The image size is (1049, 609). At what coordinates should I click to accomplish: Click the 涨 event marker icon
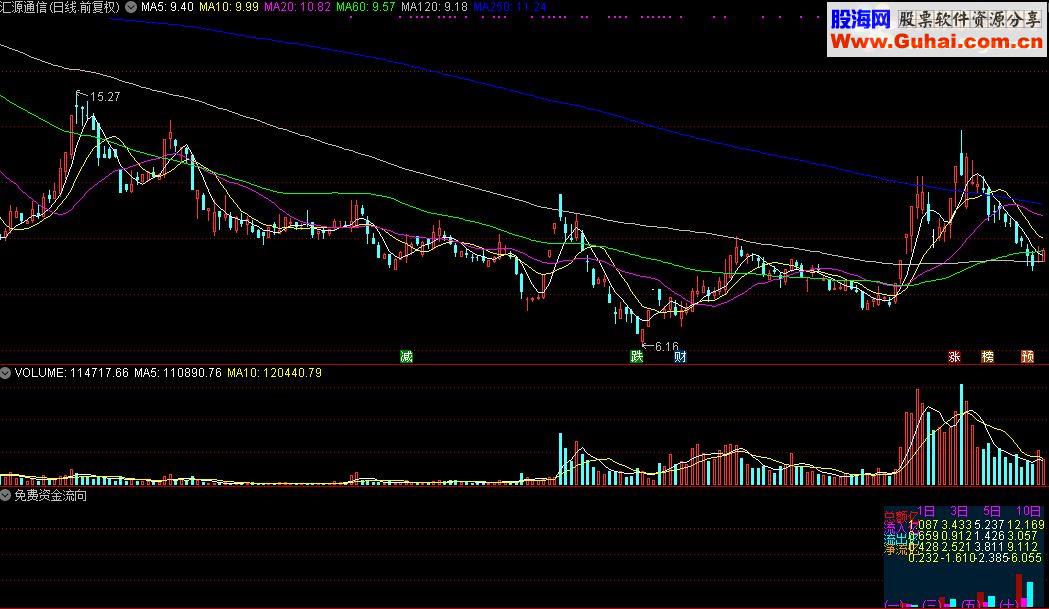point(955,357)
